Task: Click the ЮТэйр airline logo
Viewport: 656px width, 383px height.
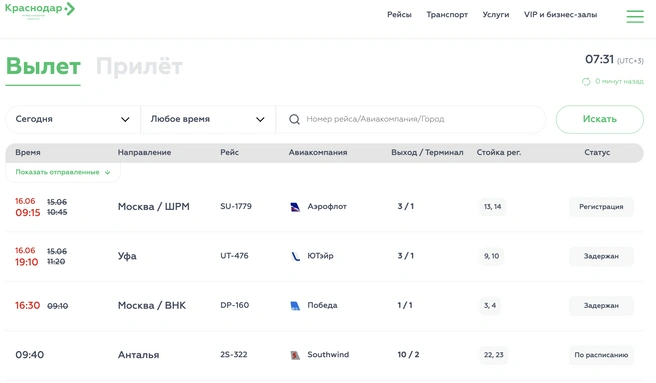Action: click(295, 256)
